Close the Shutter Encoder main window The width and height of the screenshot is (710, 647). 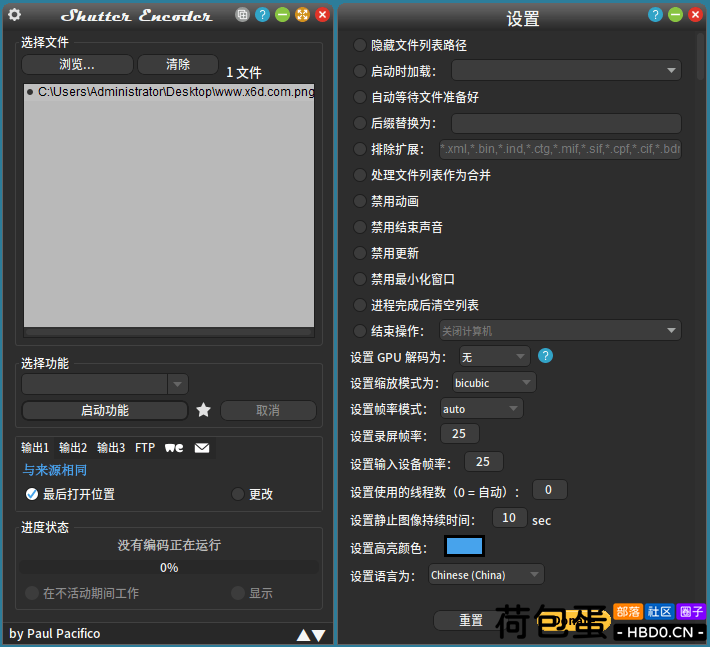tap(322, 15)
